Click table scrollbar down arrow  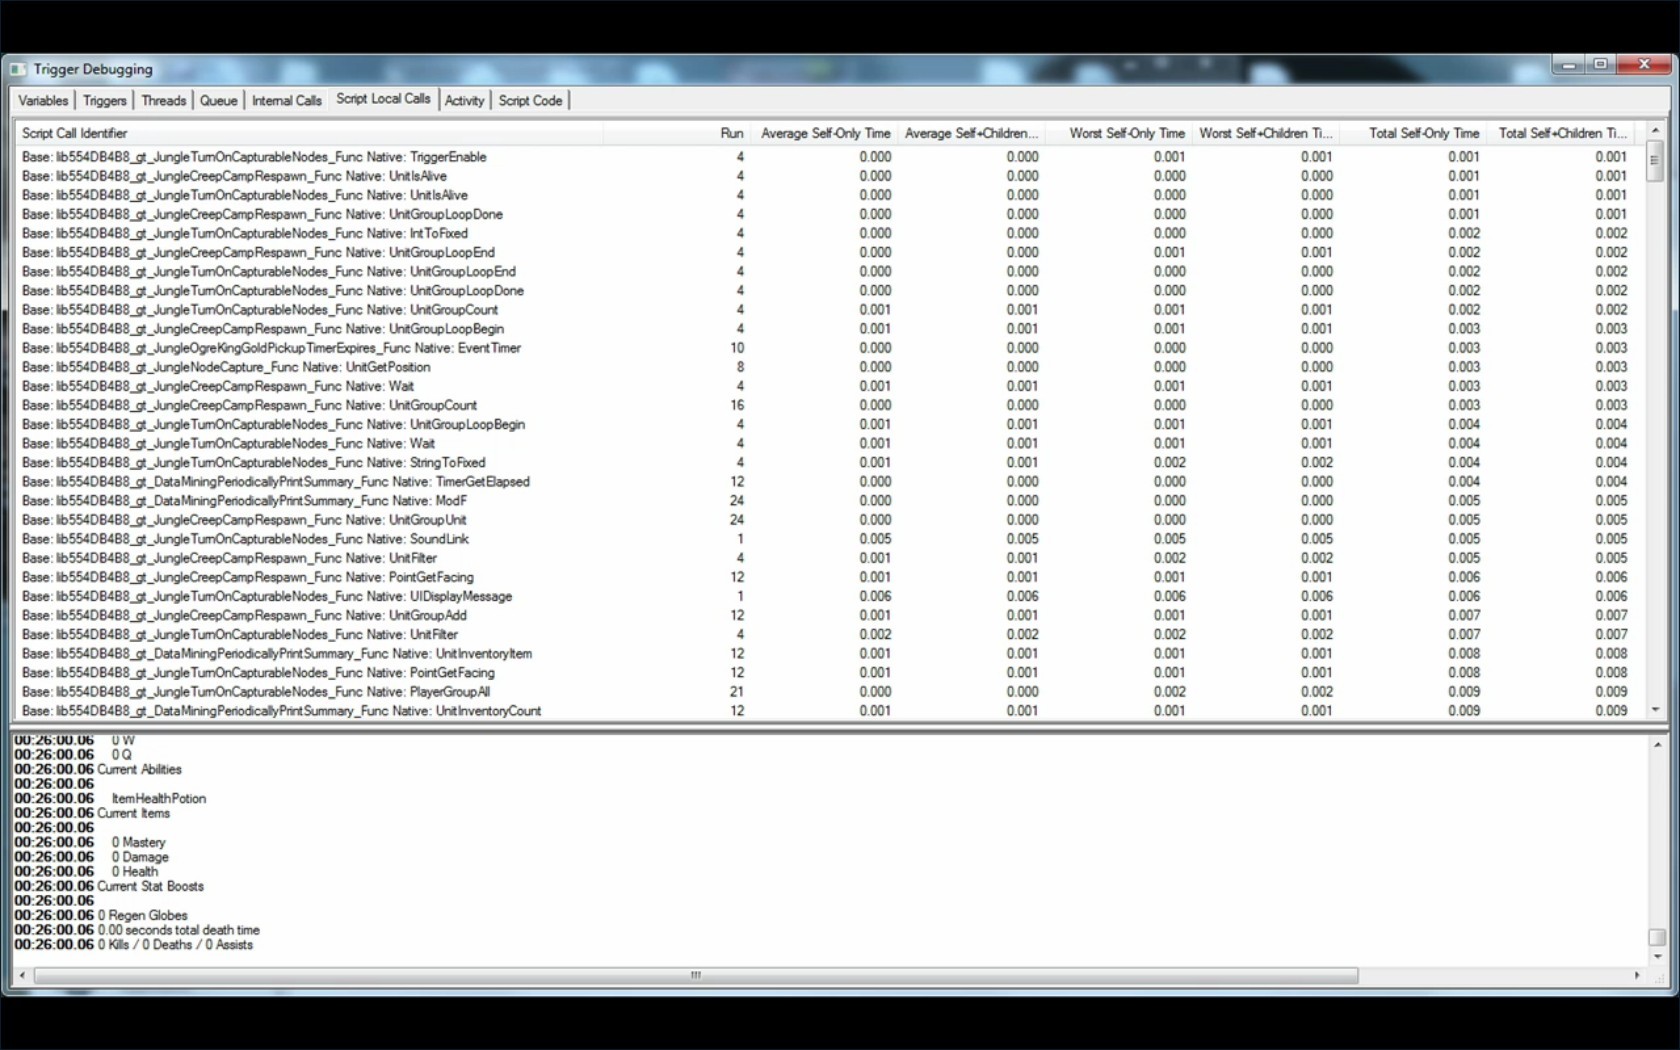(1655, 710)
